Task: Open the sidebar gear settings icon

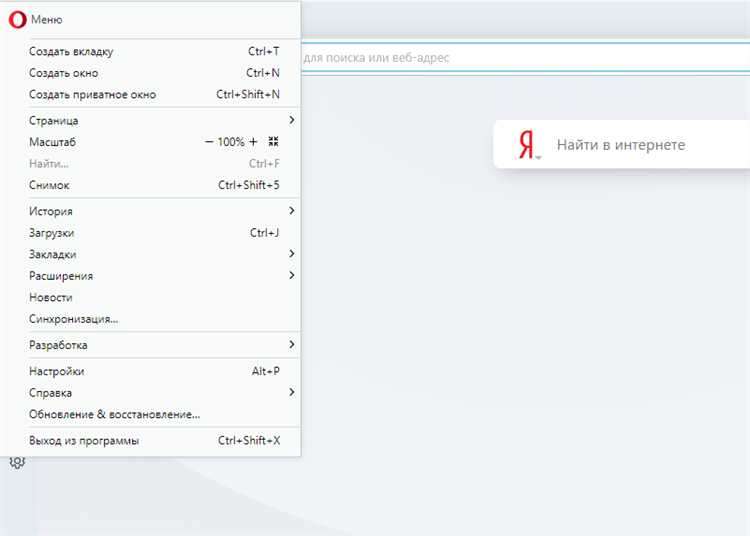Action: click(x=17, y=463)
